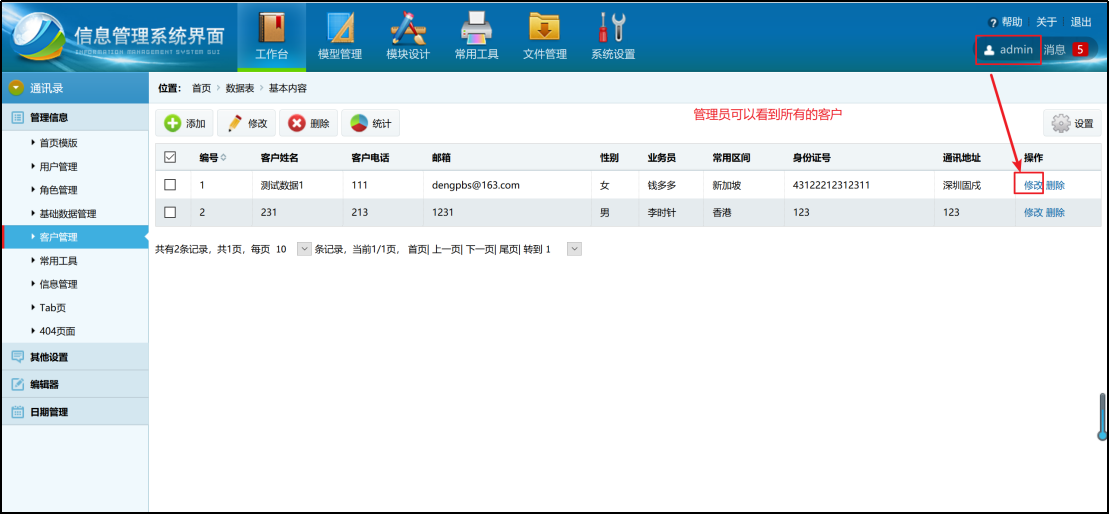
Task: Click the 尾页 pagination link
Action: [x=508, y=249]
